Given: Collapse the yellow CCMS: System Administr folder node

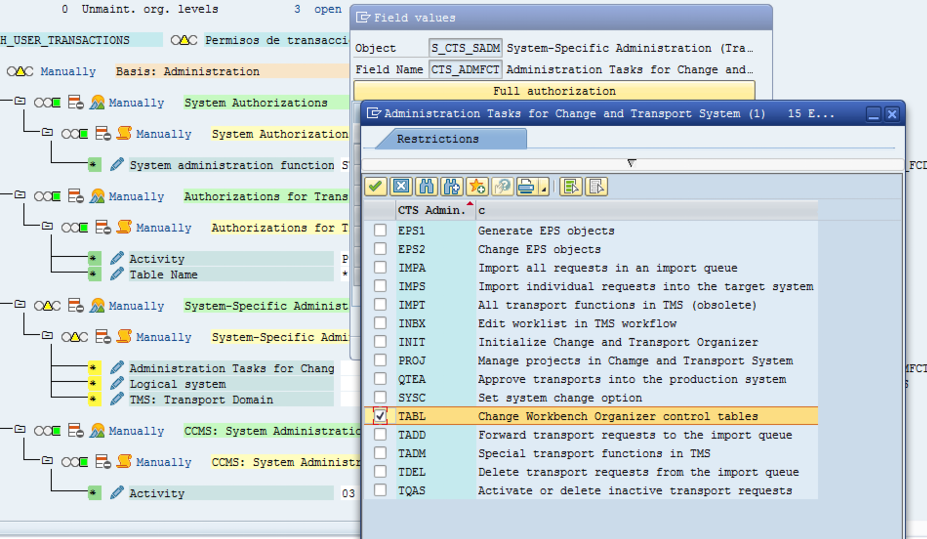Looking at the screenshot, I should pos(47,460).
